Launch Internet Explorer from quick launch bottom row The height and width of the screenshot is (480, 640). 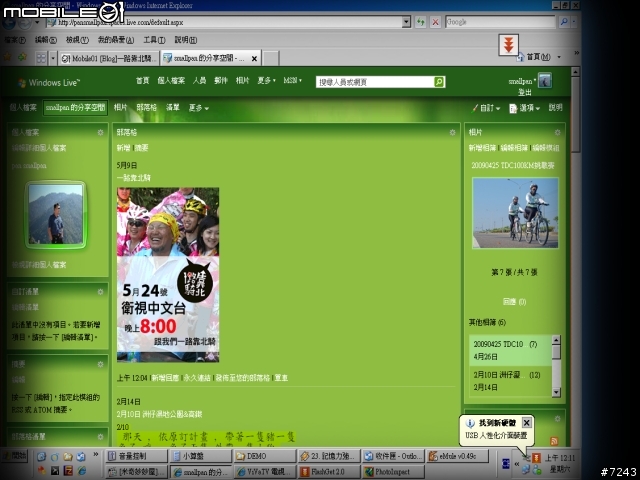click(82, 471)
